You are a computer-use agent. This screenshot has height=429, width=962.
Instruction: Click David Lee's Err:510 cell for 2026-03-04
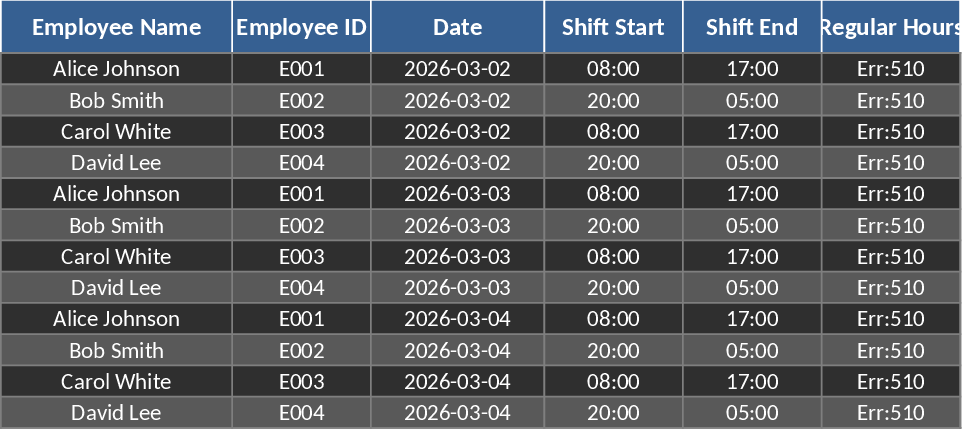coord(891,412)
